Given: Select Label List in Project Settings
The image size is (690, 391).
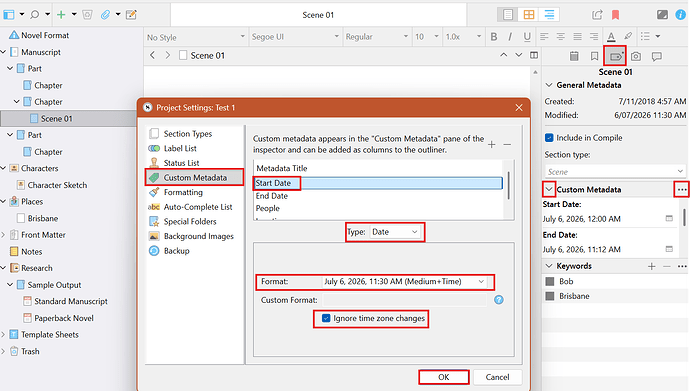Looking at the screenshot, I should pyautogui.click(x=180, y=148).
